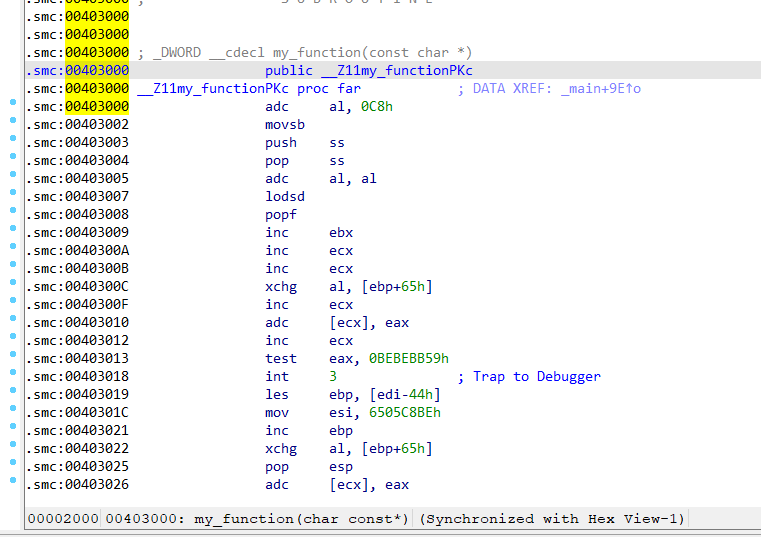Click status bar location 00403000: my_function(char const*)
The height and width of the screenshot is (537, 761).
coord(257,519)
